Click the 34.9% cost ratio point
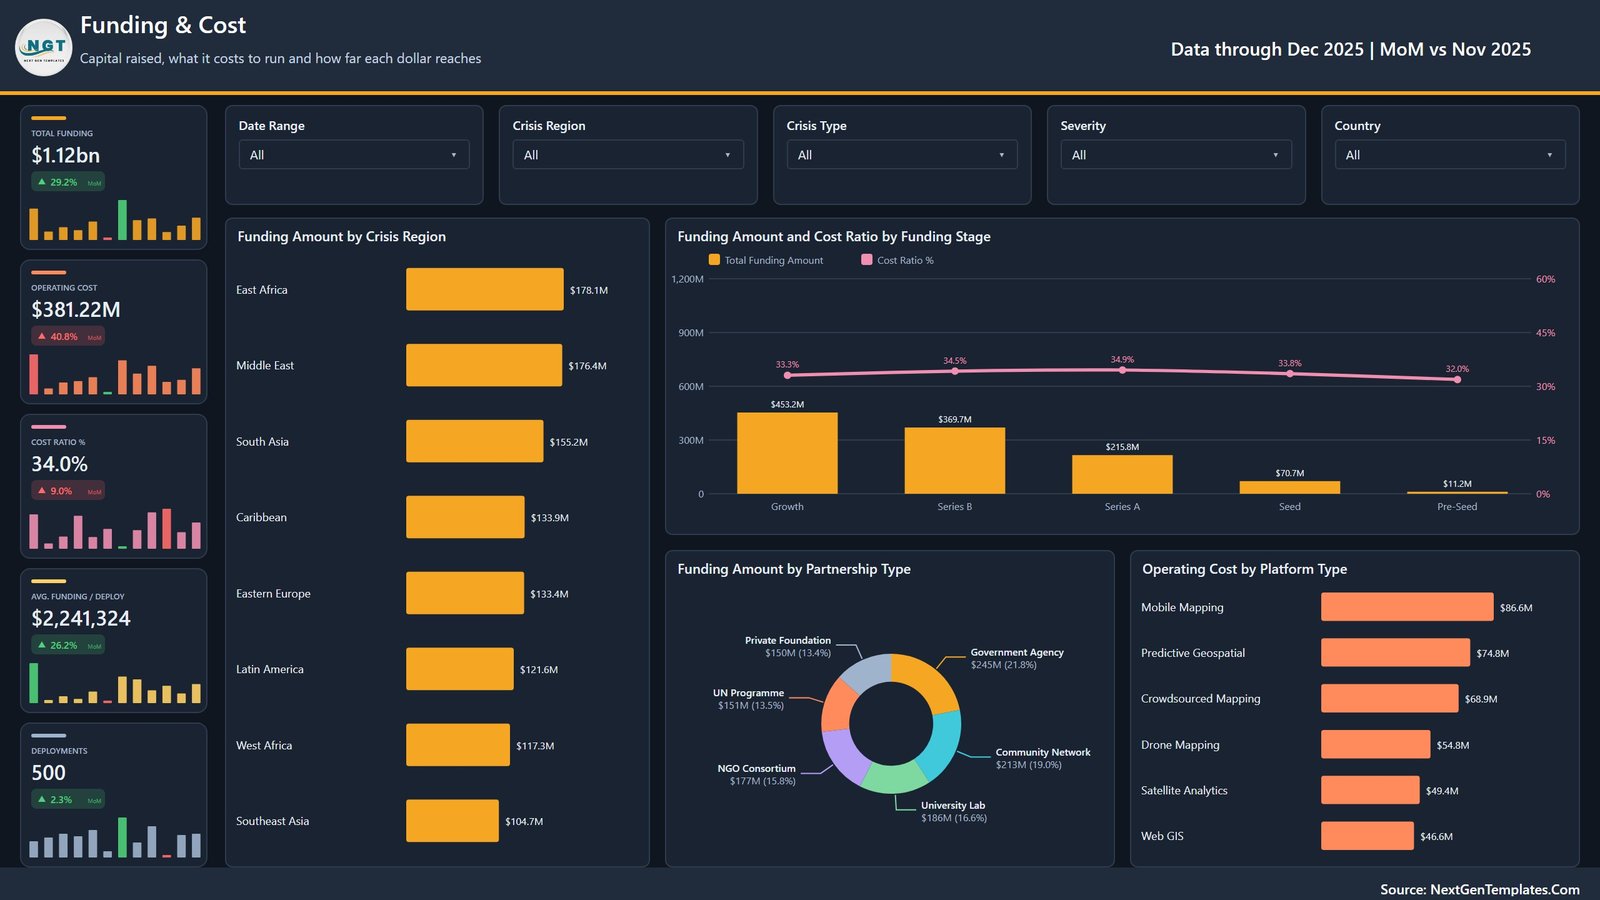 [1122, 370]
